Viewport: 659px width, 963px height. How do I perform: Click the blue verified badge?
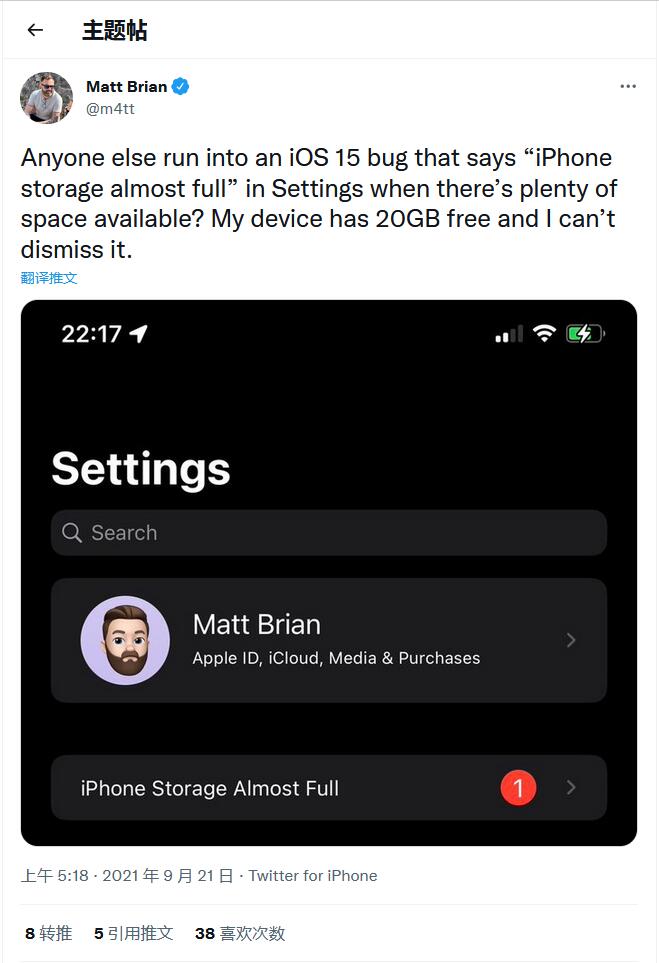181,87
